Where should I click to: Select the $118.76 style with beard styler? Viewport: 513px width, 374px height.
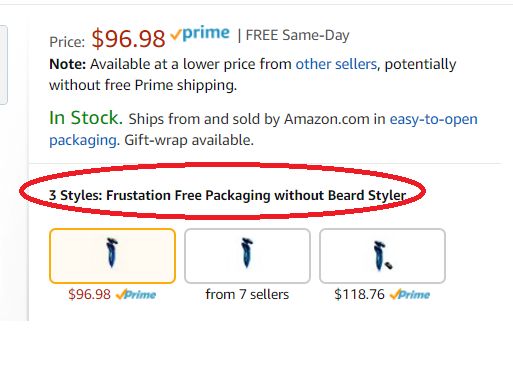click(382, 256)
